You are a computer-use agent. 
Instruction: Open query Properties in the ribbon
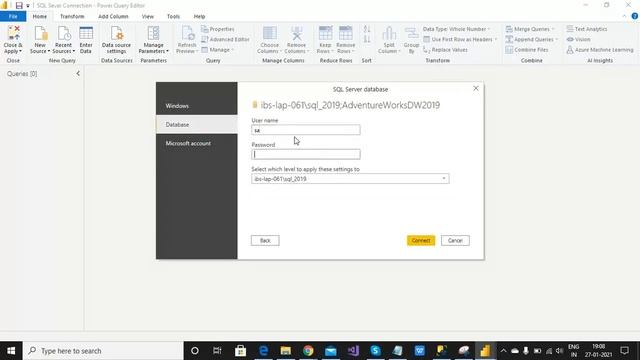(218, 29)
